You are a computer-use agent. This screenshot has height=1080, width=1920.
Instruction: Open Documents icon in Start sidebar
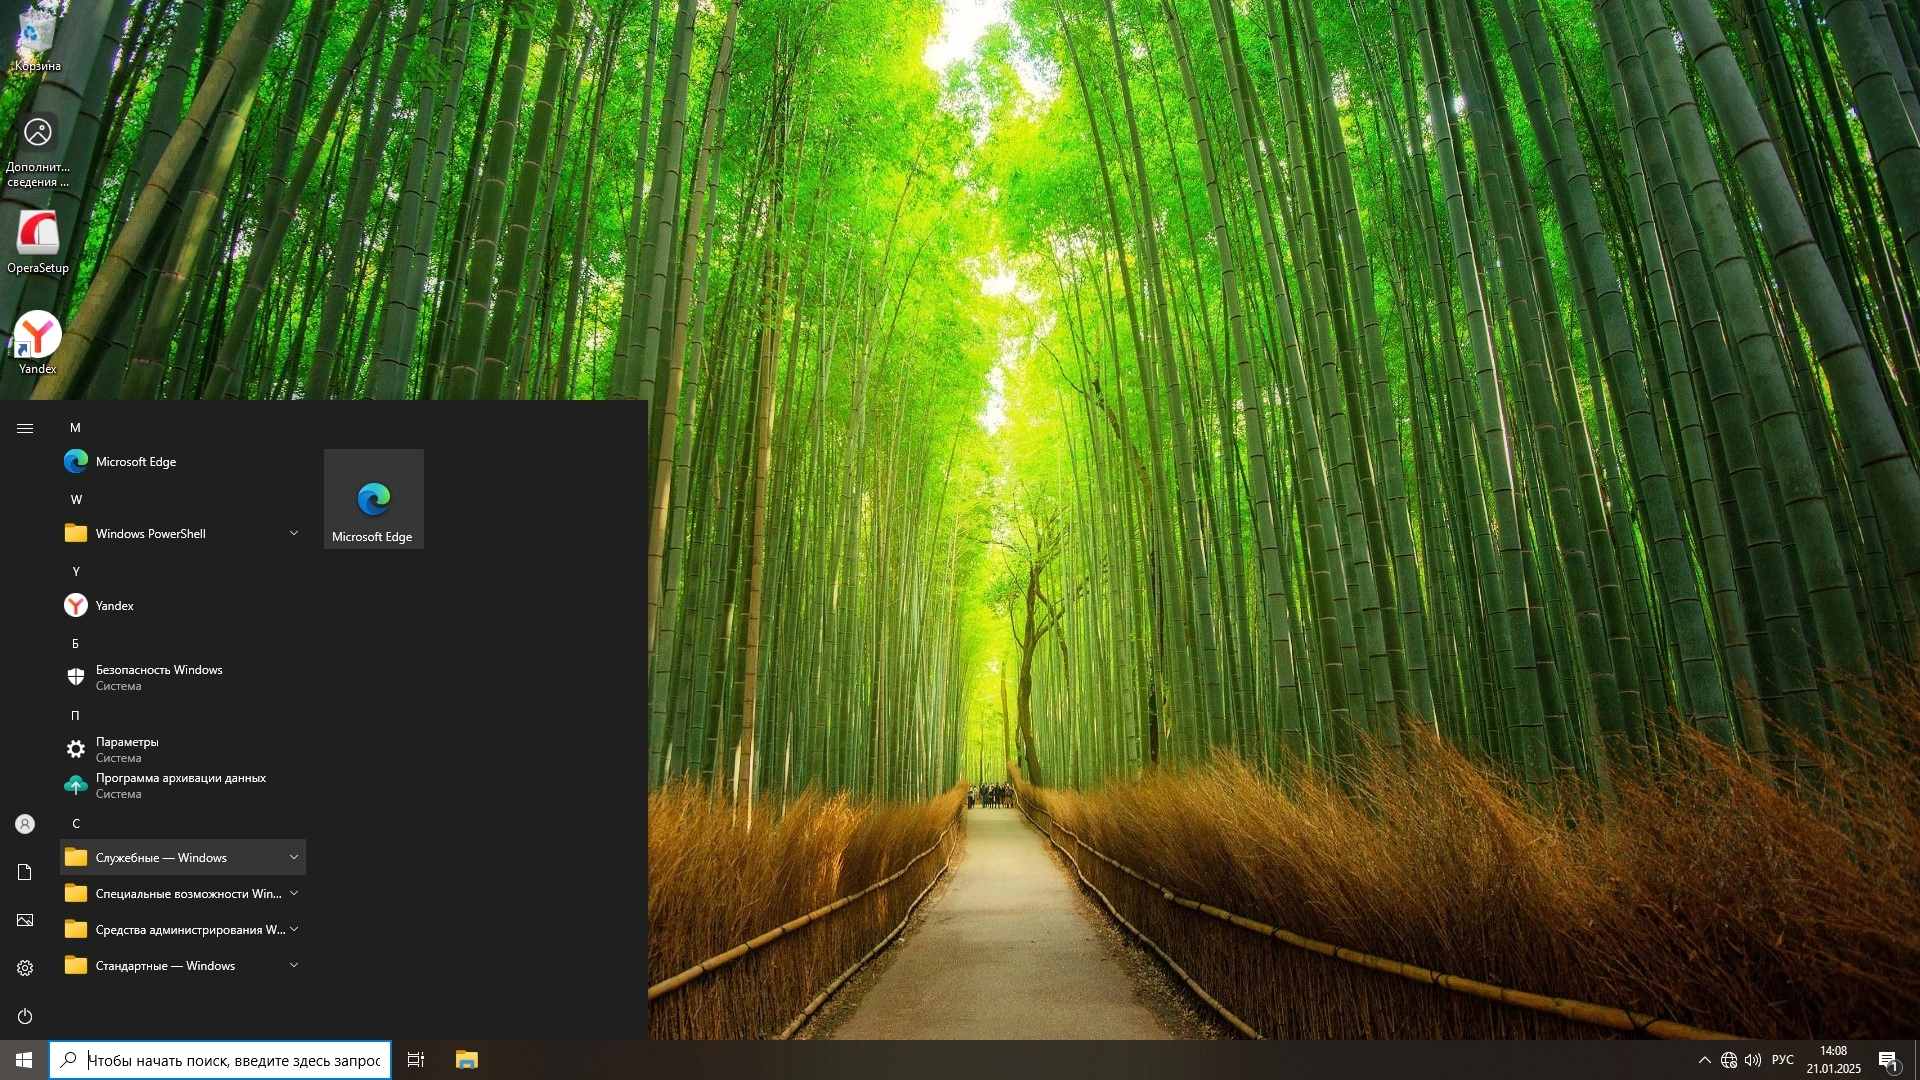(x=25, y=872)
